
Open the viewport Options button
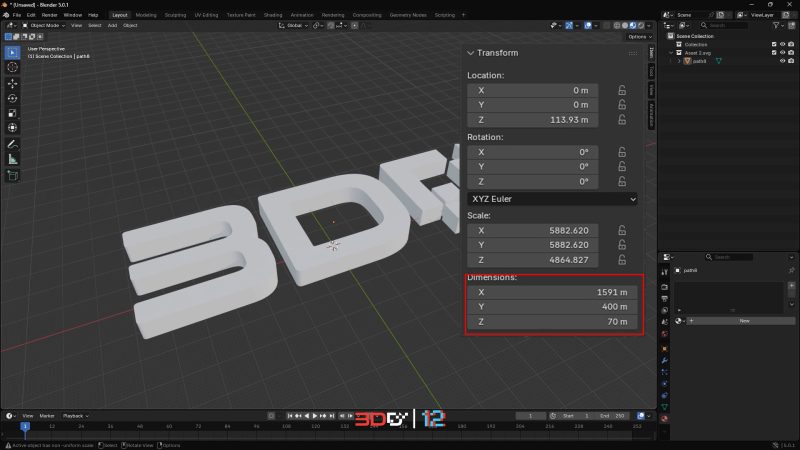coord(639,37)
